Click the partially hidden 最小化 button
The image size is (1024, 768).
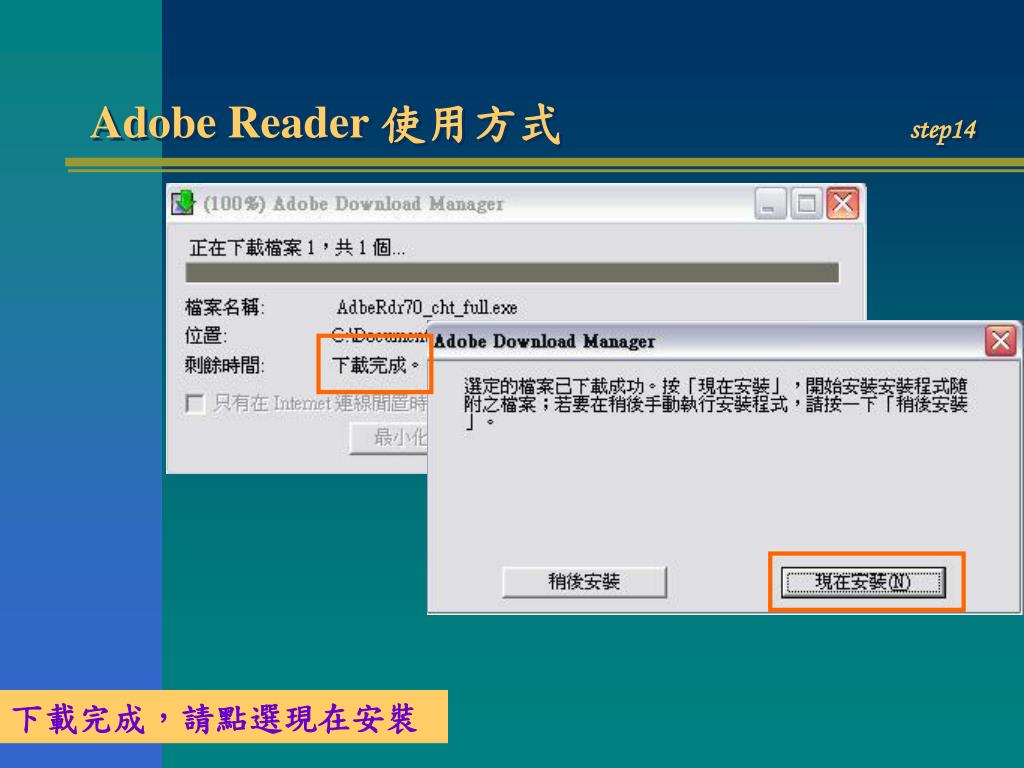[x=389, y=438]
